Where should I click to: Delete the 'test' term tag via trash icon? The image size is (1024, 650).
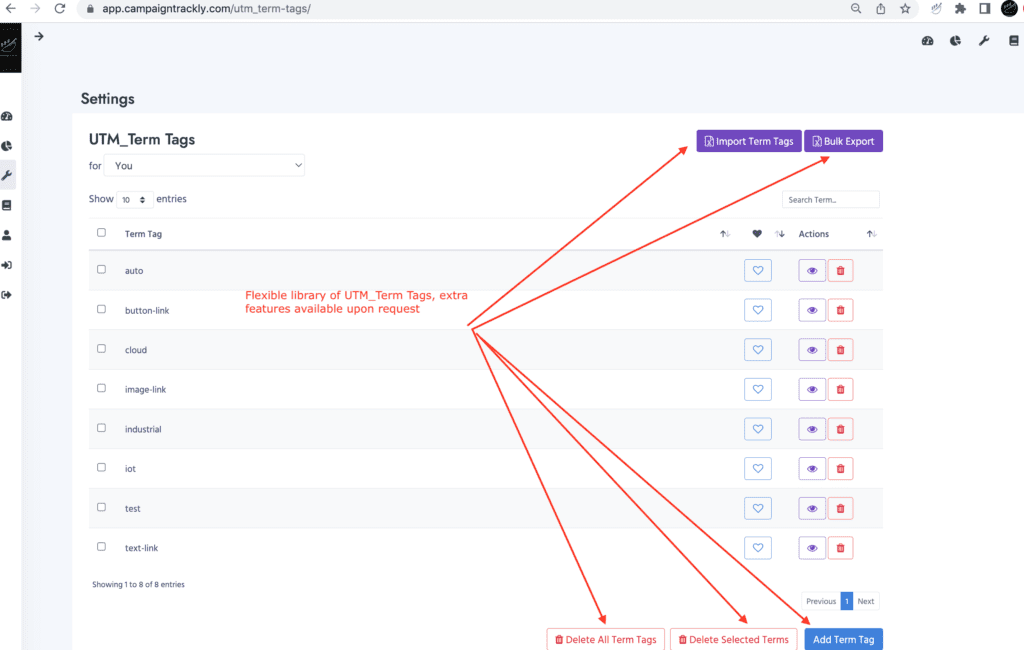840,509
